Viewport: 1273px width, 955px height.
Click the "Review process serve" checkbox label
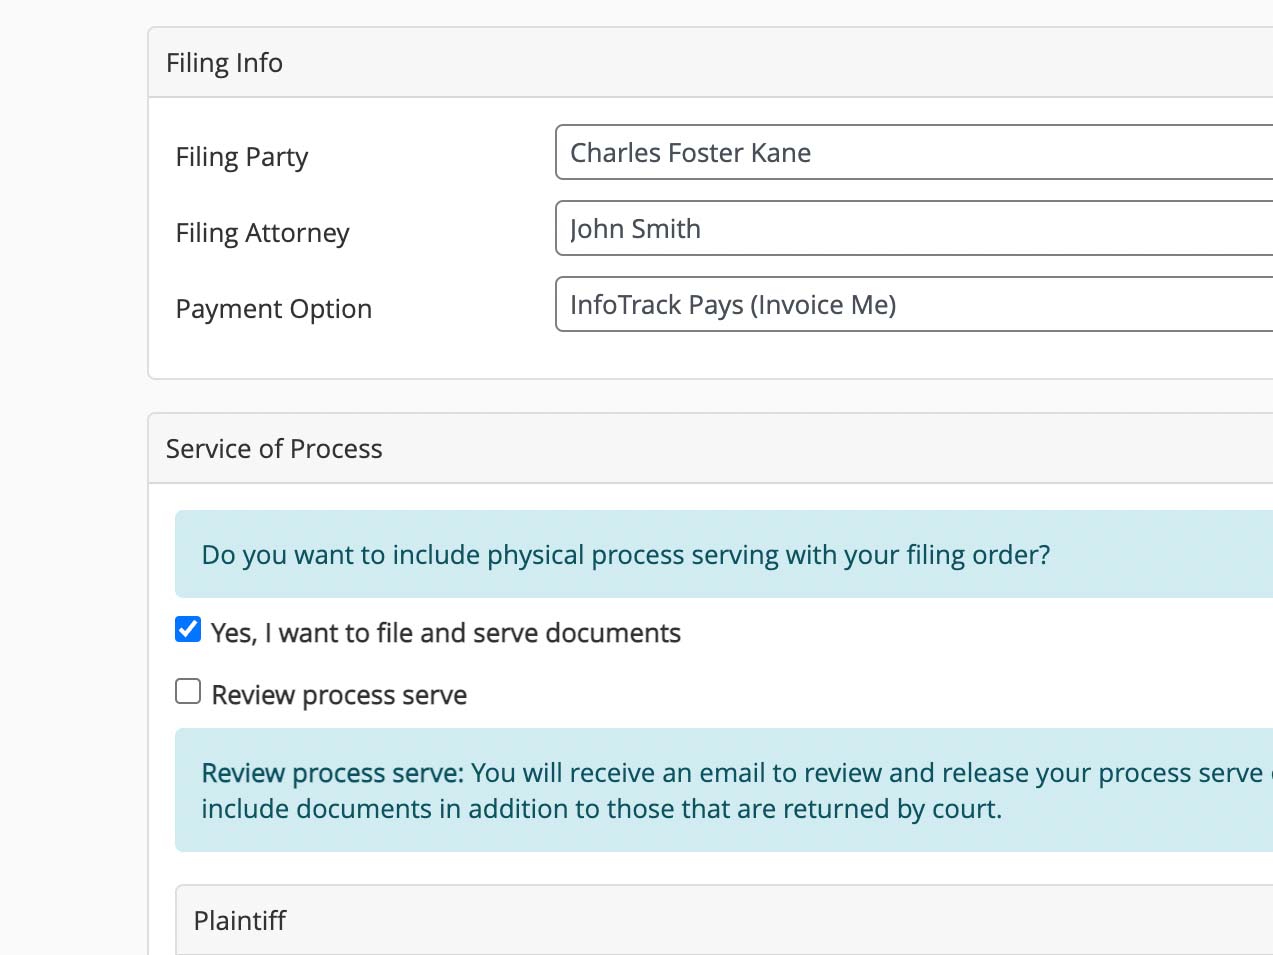point(339,695)
